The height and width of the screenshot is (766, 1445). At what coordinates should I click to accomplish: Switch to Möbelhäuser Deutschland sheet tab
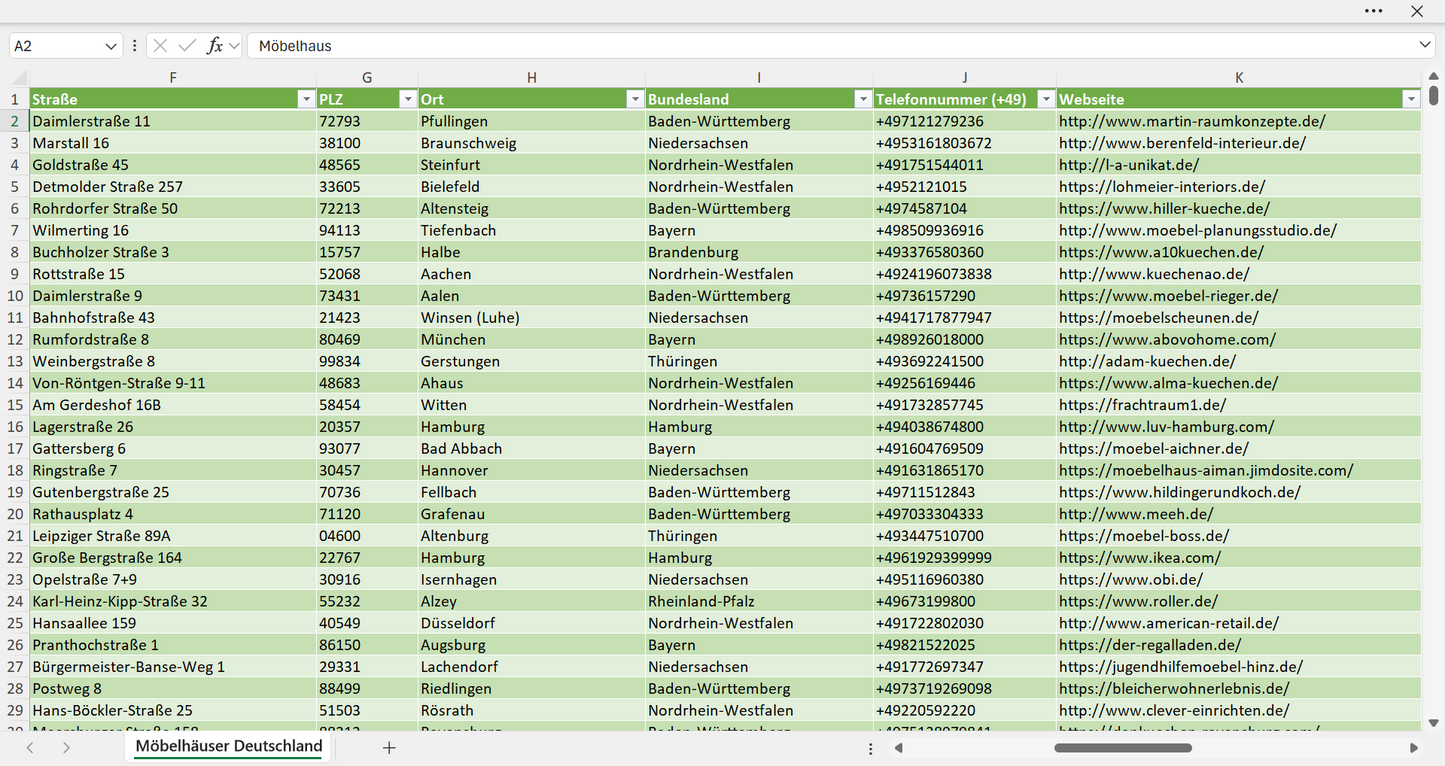229,746
